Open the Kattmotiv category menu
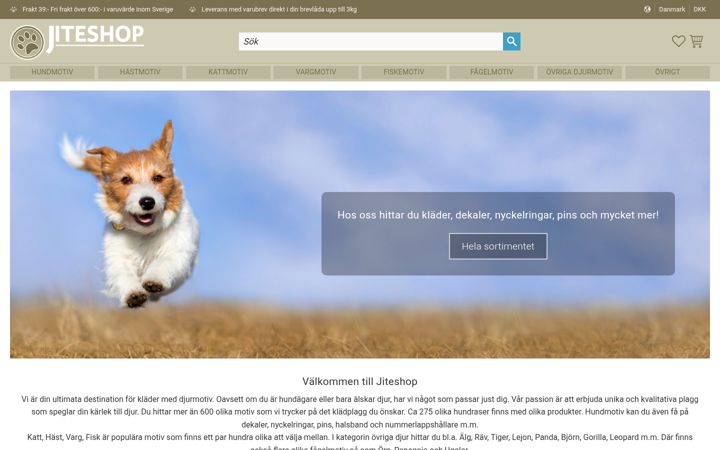Viewport: 720px width, 450px height. [x=228, y=72]
